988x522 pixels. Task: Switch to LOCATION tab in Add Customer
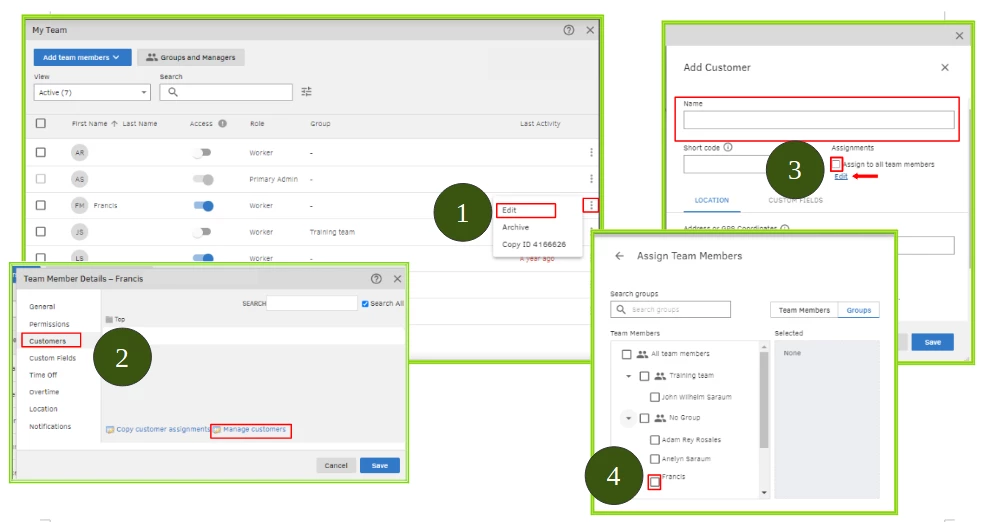click(x=711, y=200)
